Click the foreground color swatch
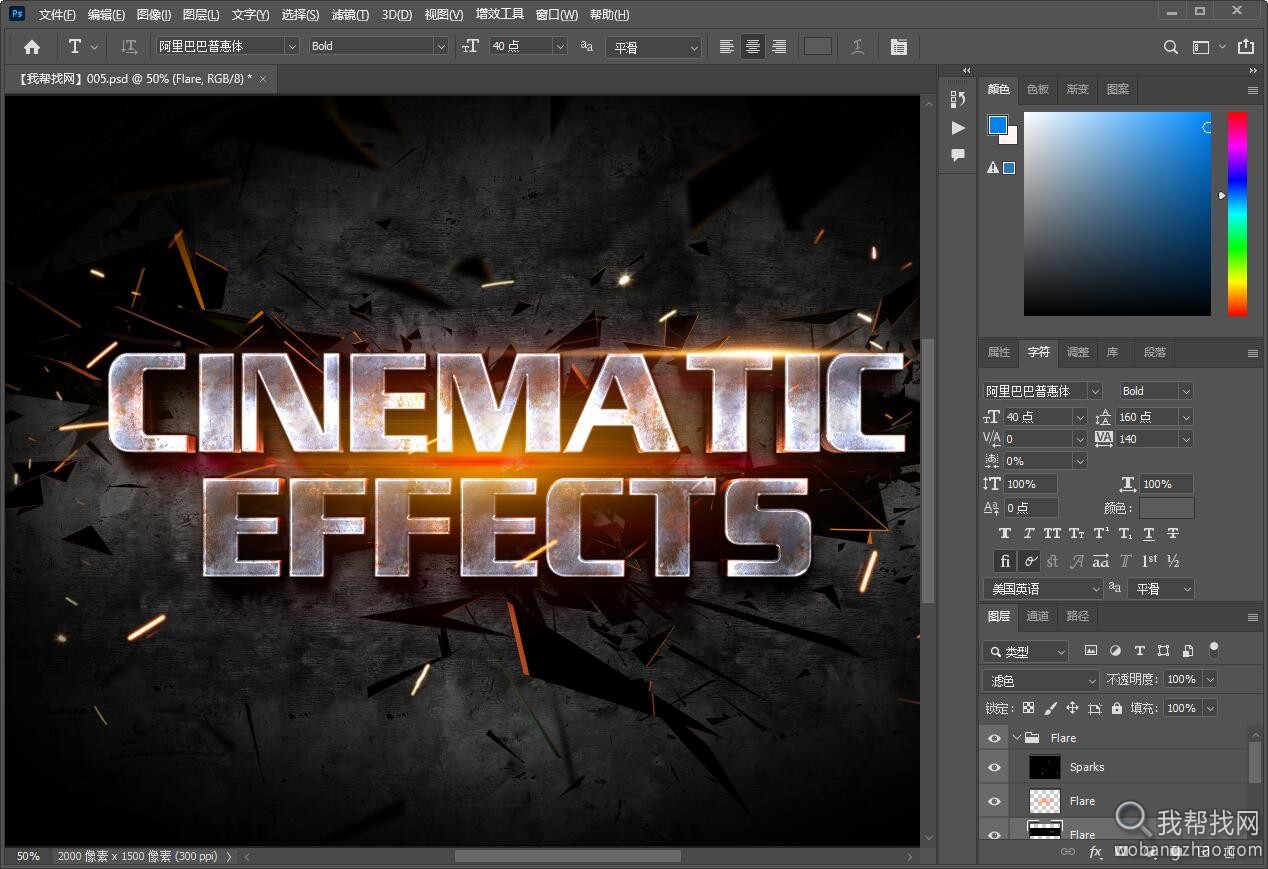The height and width of the screenshot is (869, 1268). pos(998,125)
